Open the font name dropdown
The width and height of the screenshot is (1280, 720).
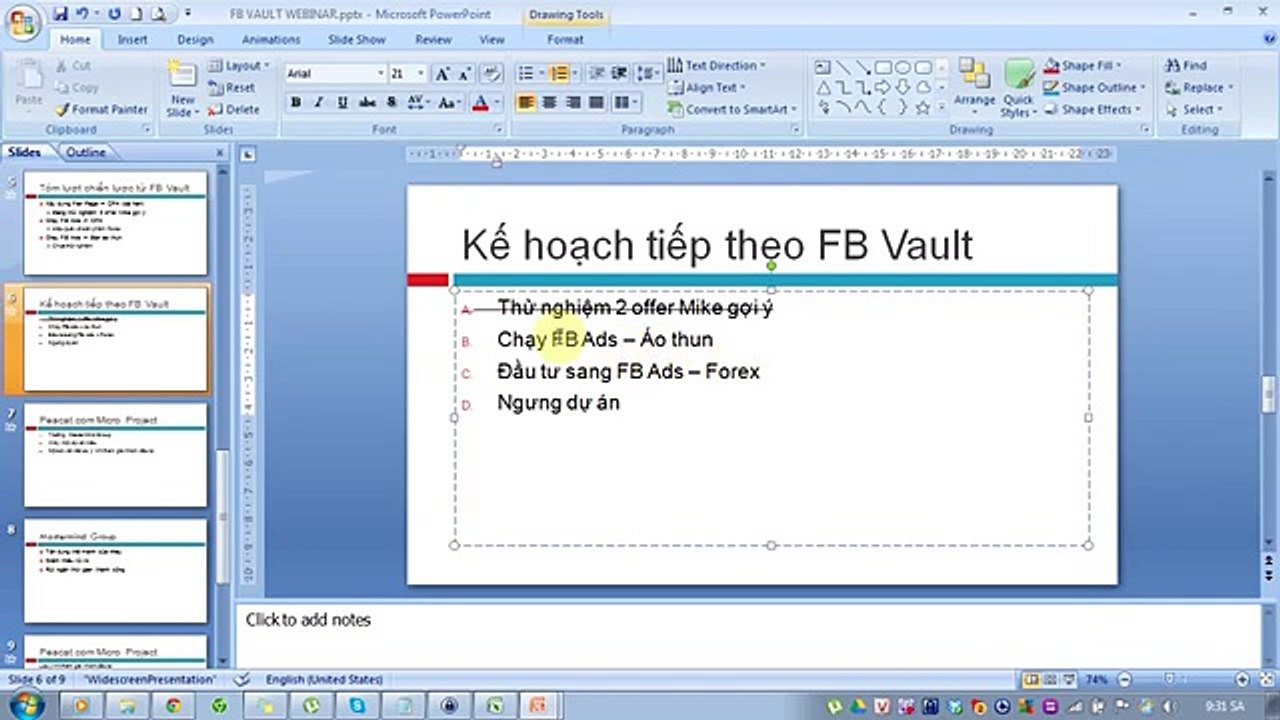coord(380,74)
